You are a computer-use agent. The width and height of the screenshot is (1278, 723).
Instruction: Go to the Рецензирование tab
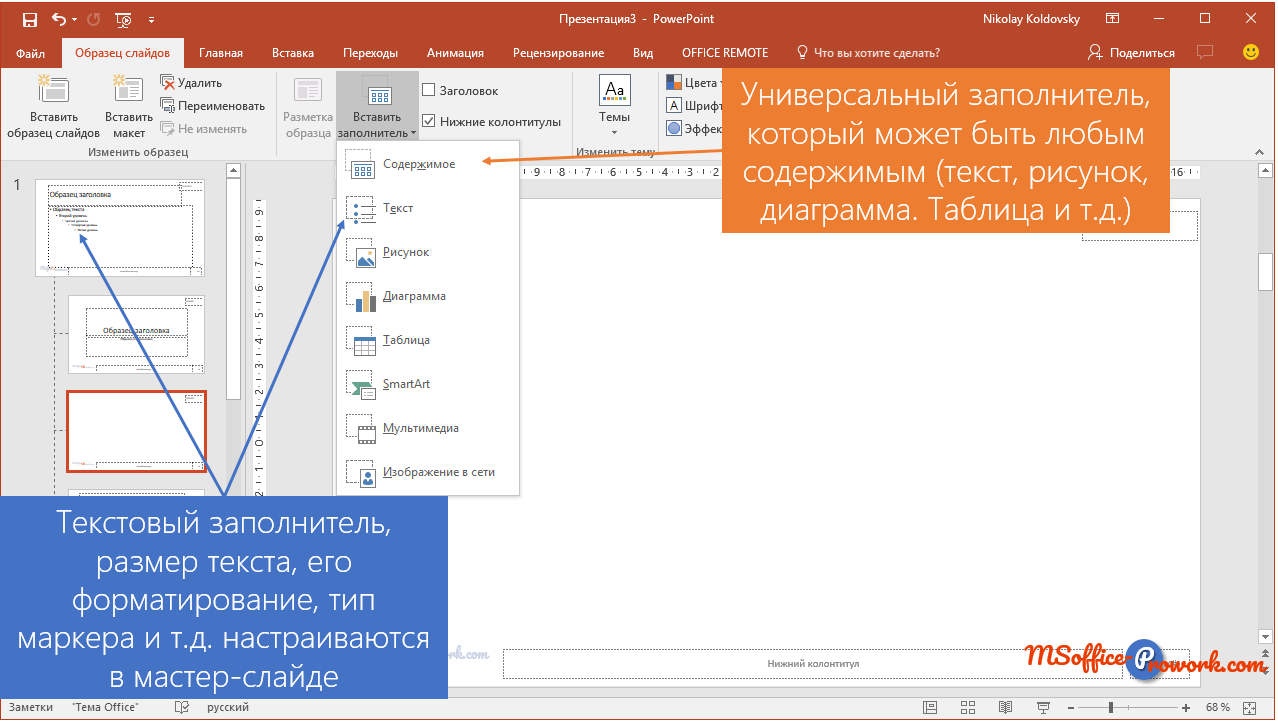click(559, 53)
